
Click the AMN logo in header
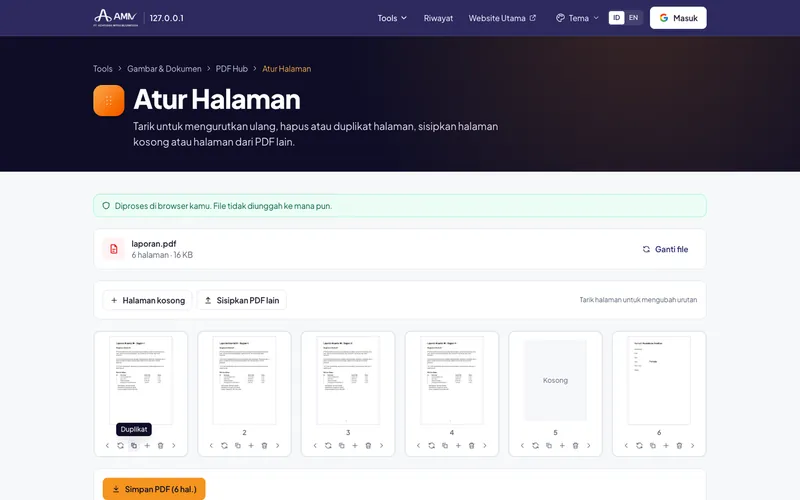tap(116, 18)
